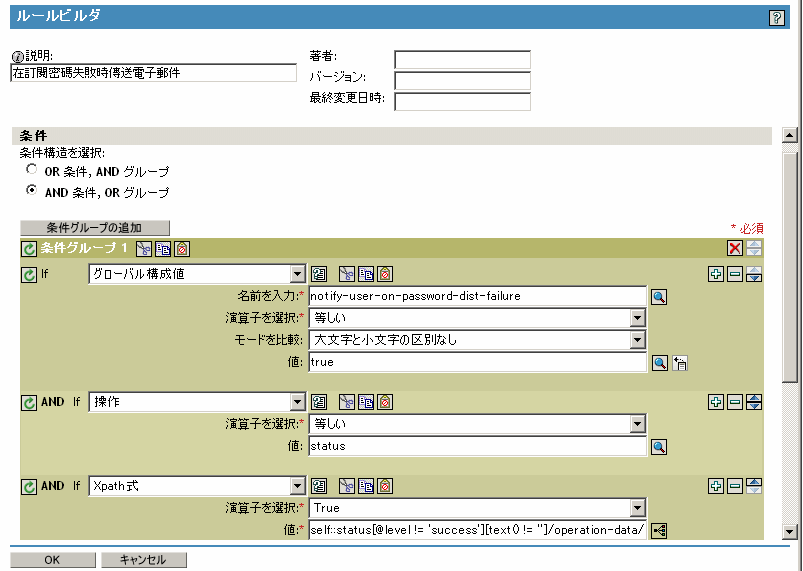Cut the 操作 condition

pos(347,402)
